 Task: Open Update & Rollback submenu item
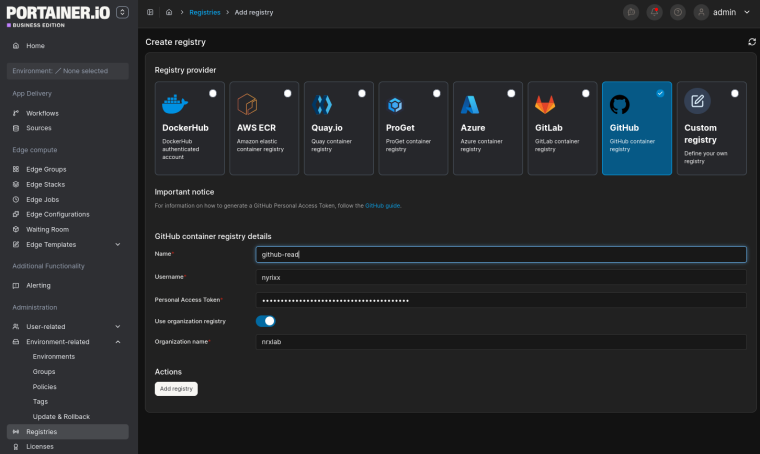tap(61, 417)
